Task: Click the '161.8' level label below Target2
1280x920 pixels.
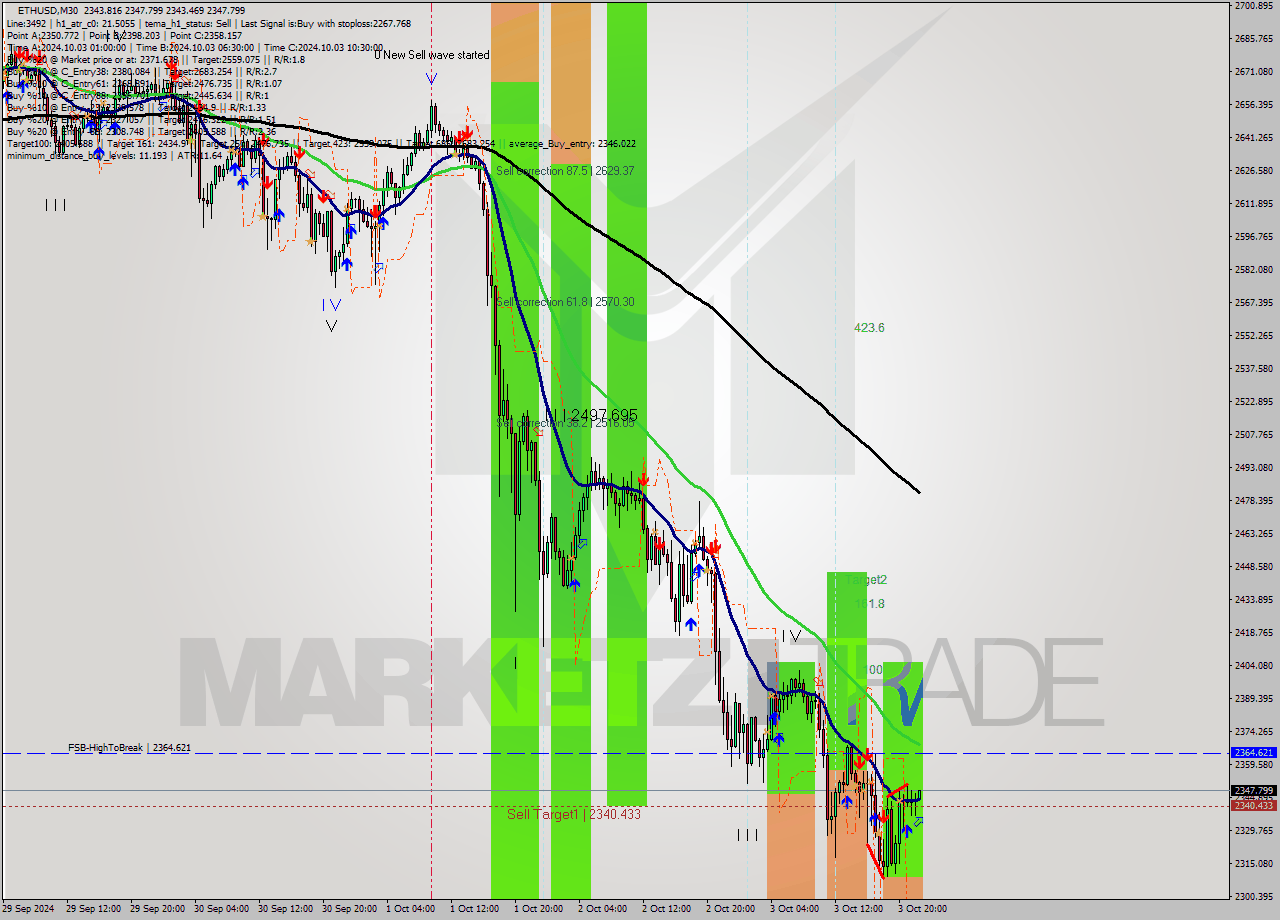Action: [x=869, y=604]
